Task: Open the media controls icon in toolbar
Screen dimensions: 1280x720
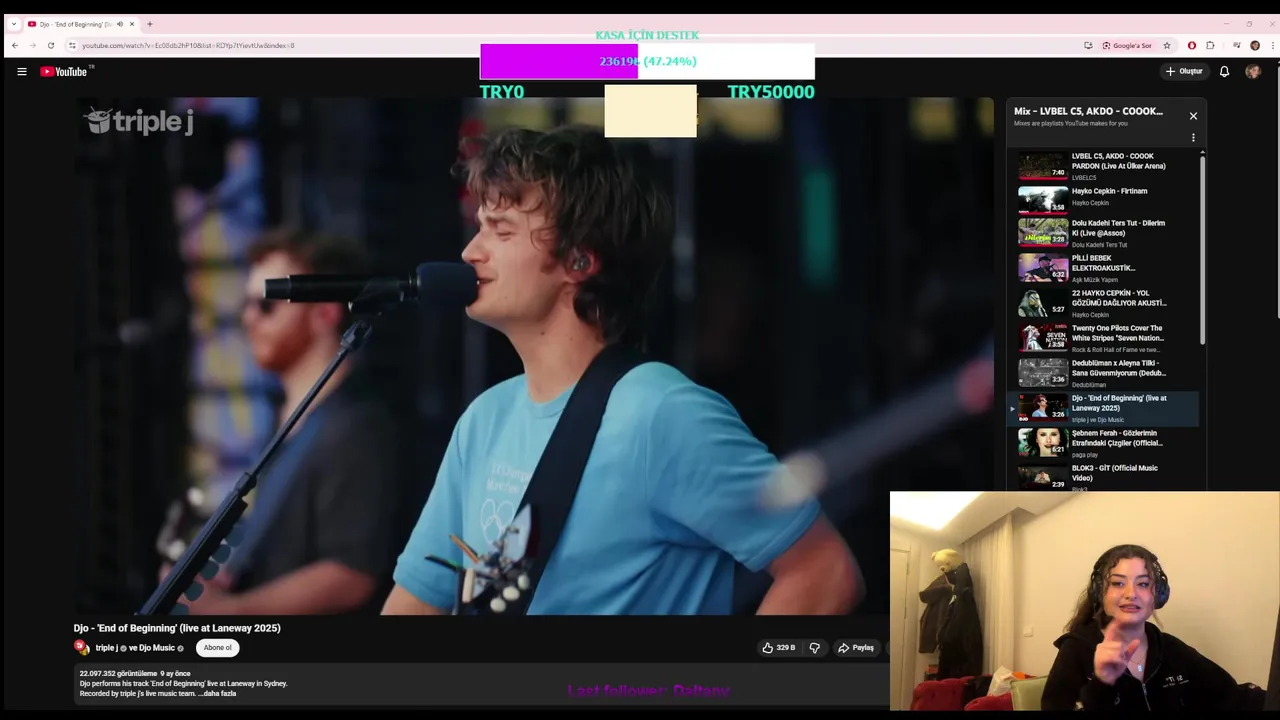Action: point(1237,45)
